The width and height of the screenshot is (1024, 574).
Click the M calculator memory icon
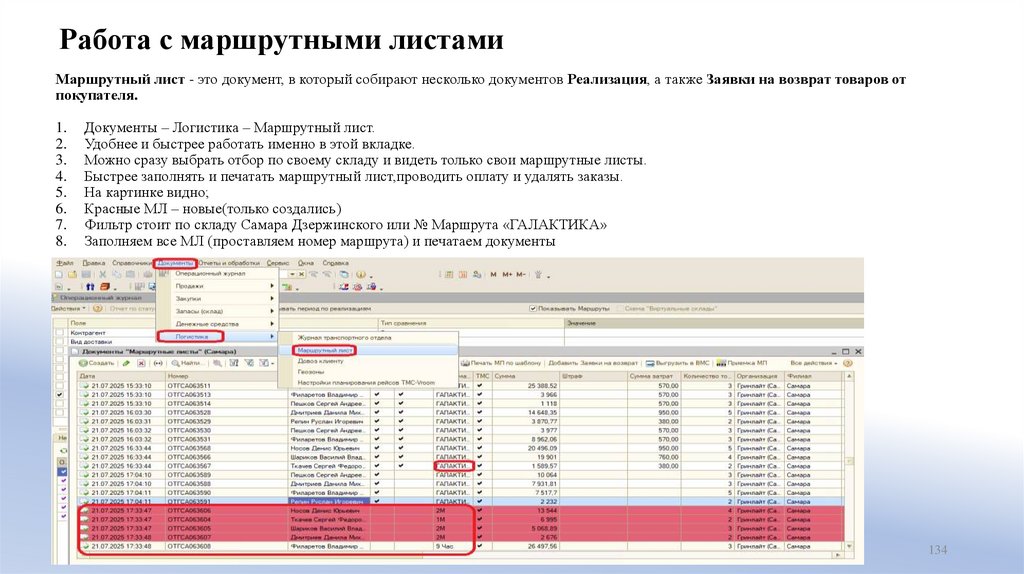click(494, 274)
